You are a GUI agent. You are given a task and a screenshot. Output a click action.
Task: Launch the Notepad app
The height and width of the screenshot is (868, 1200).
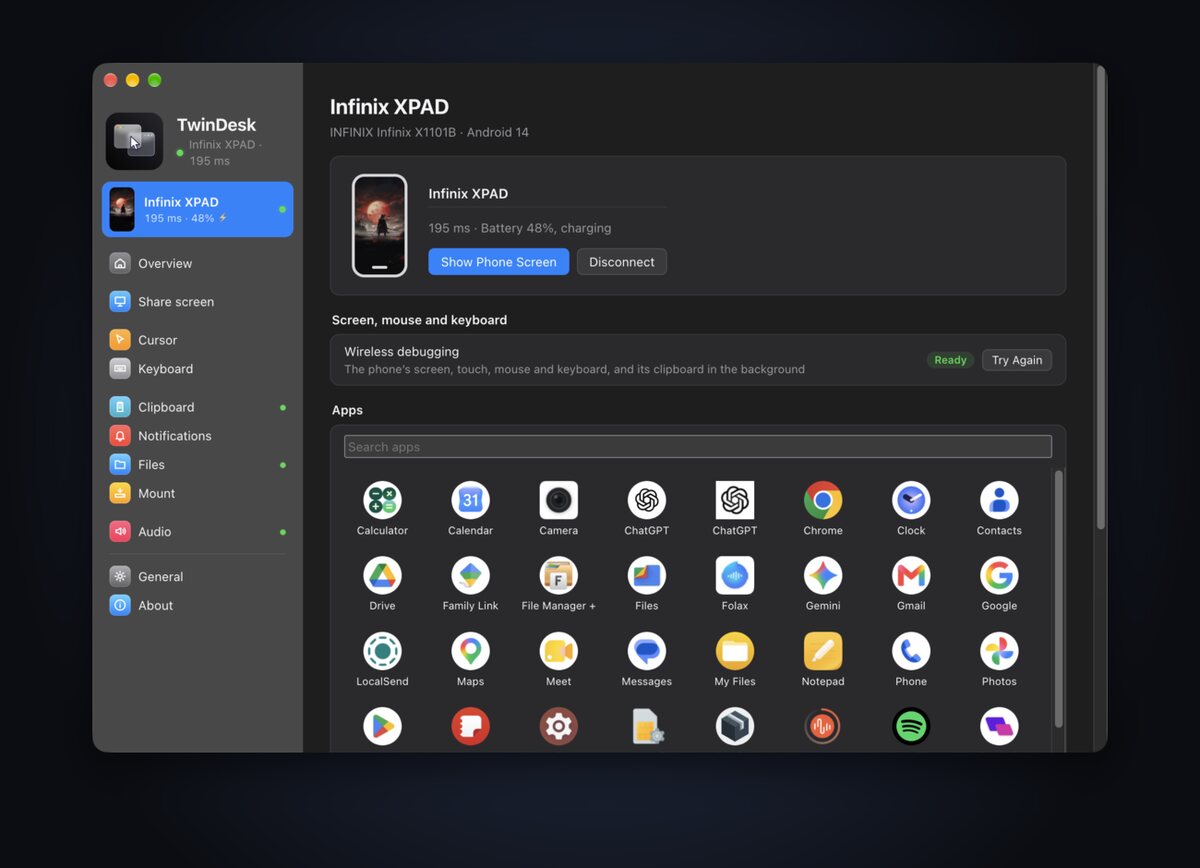point(823,651)
